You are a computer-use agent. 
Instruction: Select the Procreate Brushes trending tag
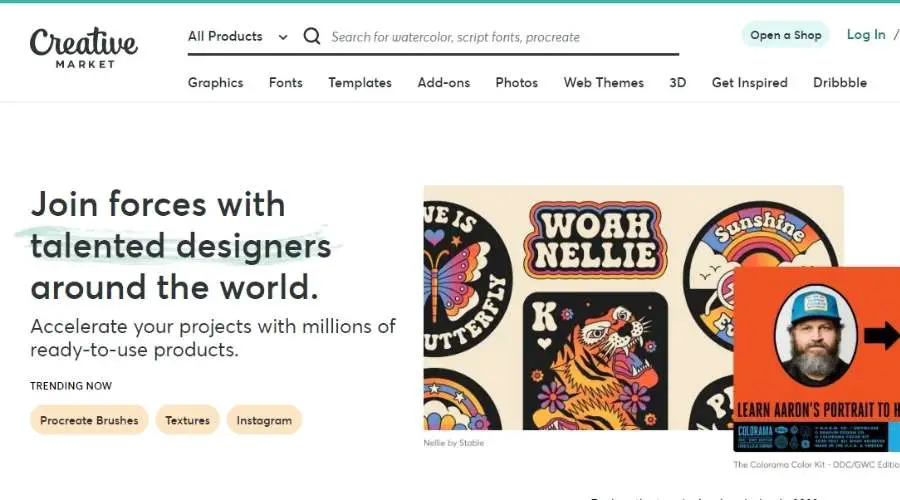coord(89,420)
